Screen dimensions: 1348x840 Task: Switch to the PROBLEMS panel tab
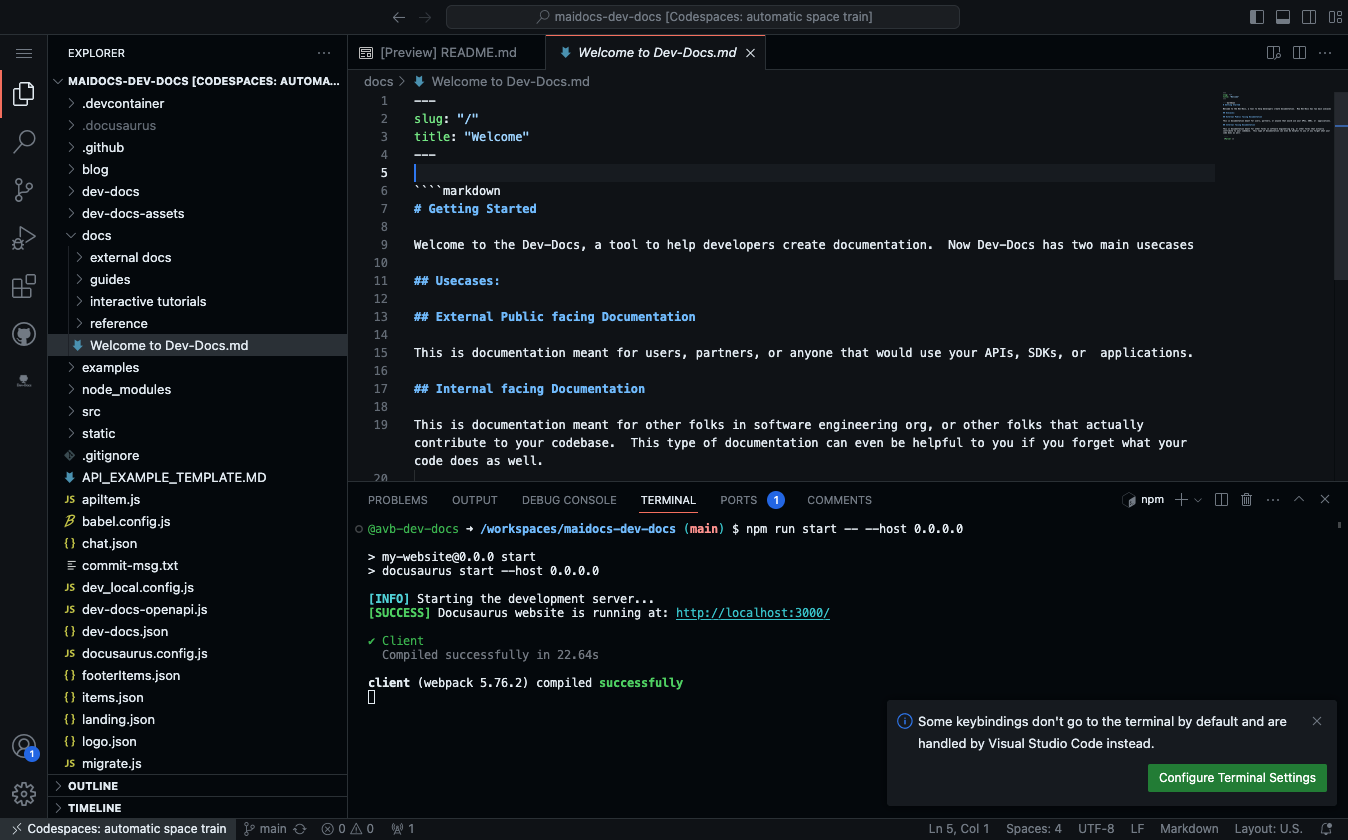point(397,500)
